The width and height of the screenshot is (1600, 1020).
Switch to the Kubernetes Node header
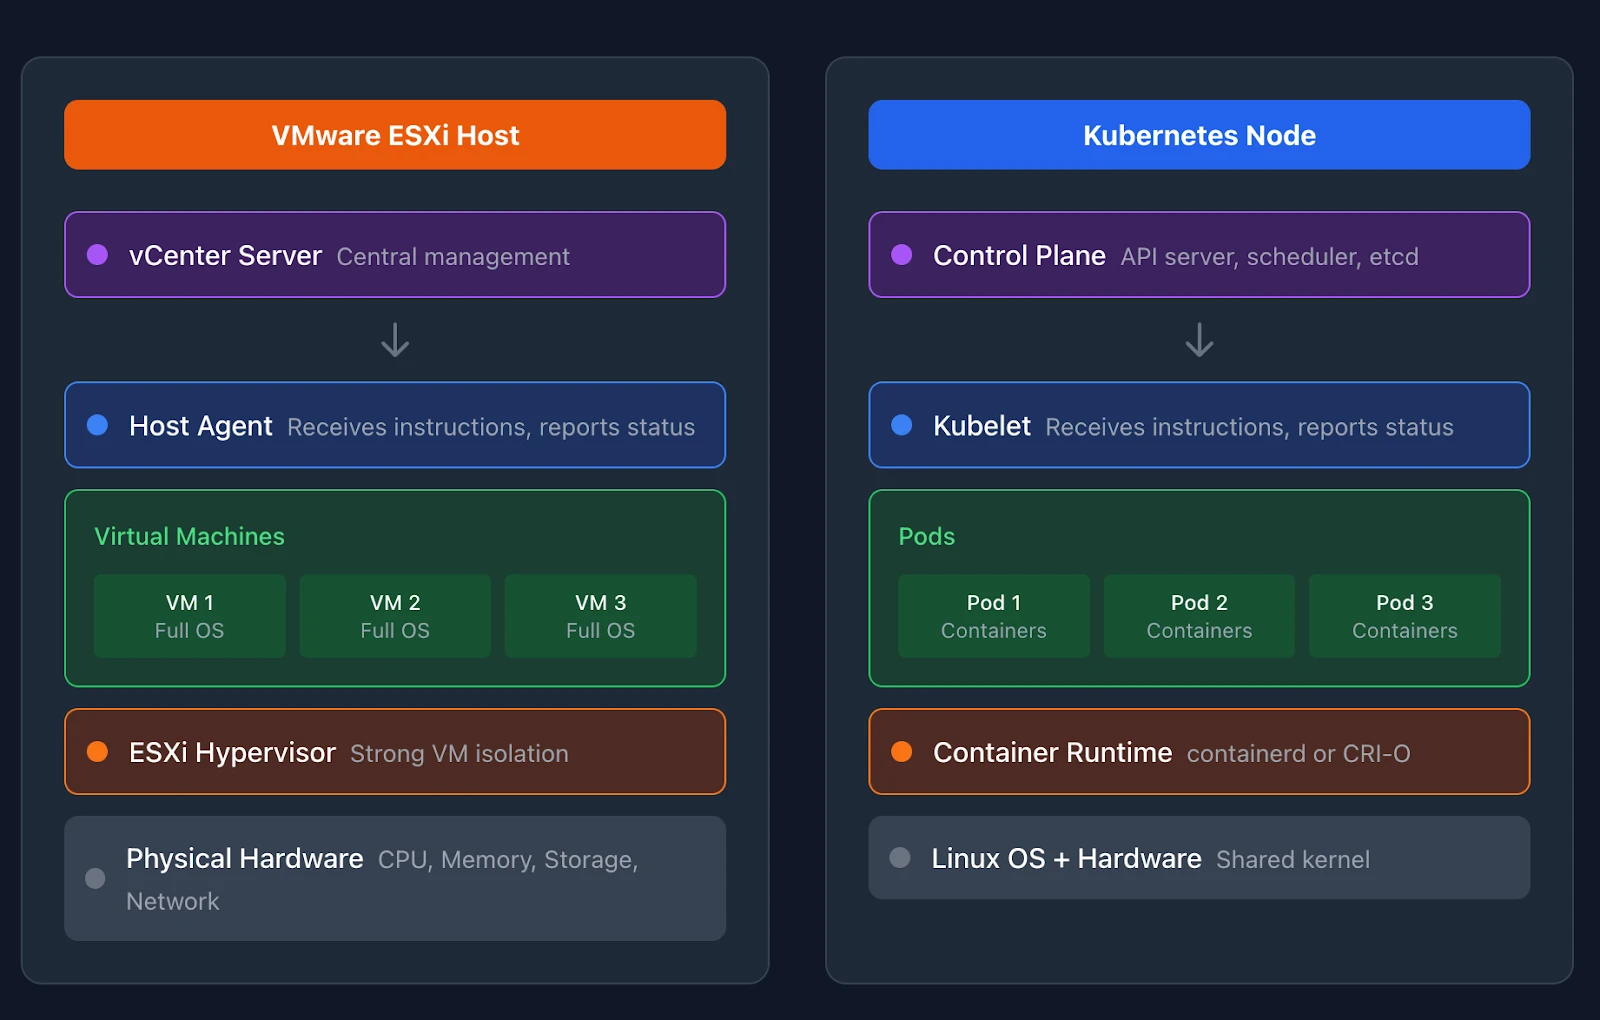[x=1199, y=135]
